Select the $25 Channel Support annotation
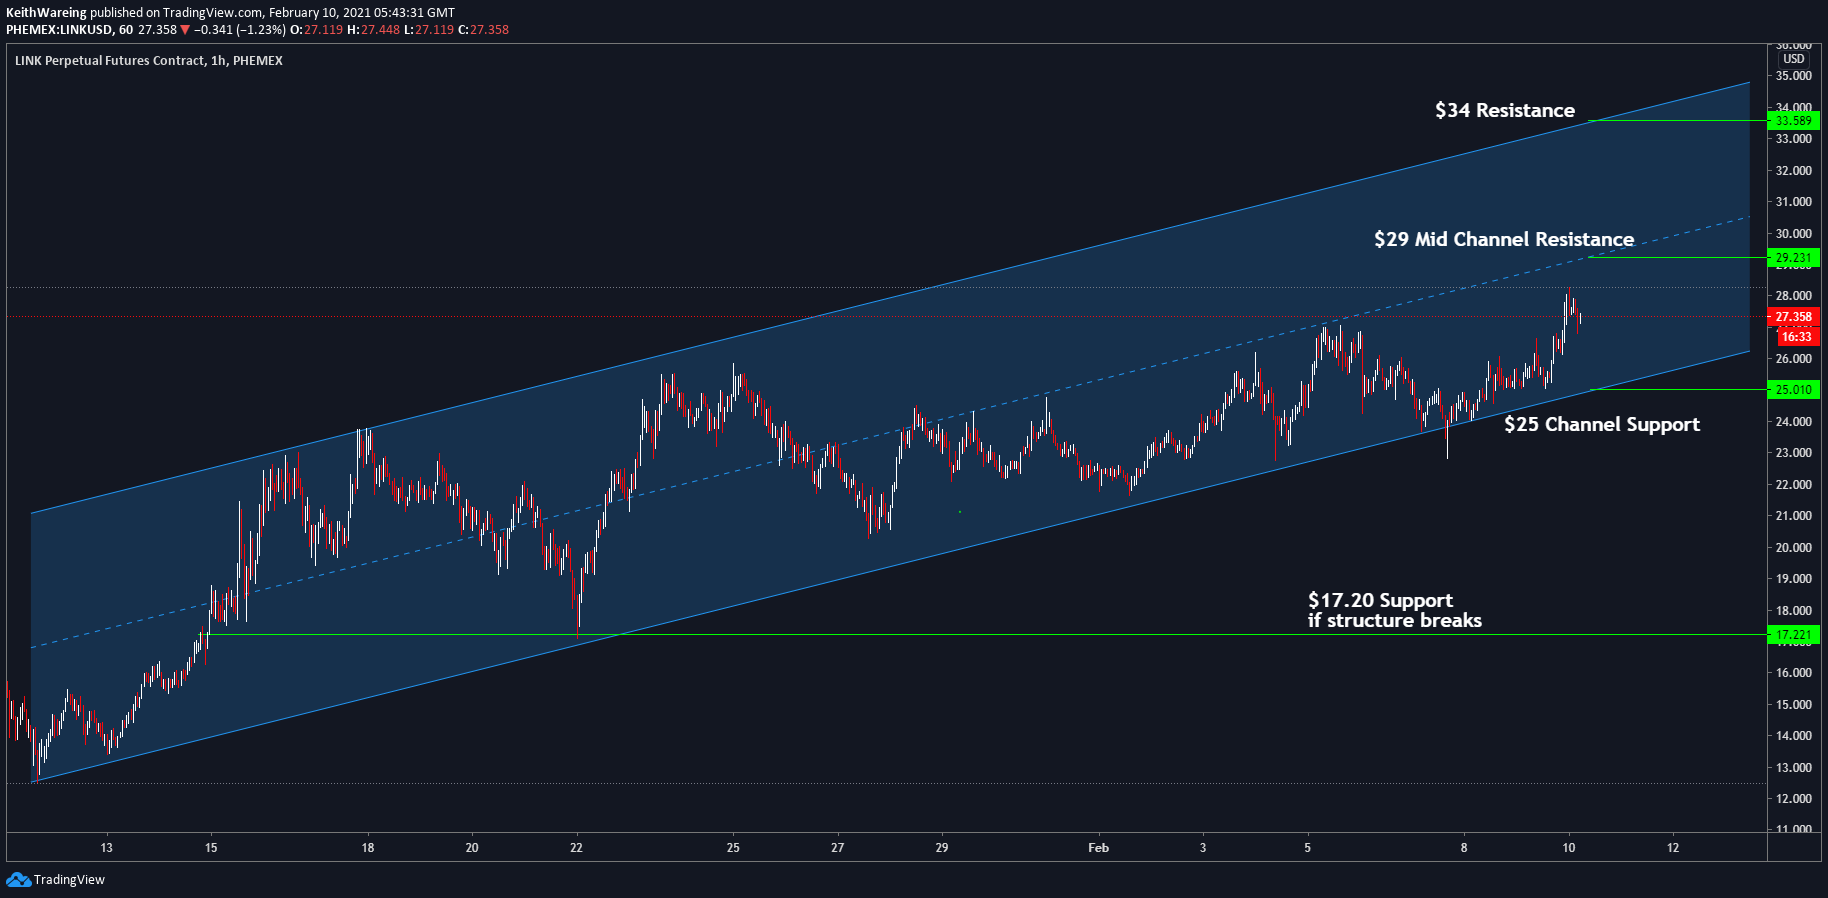Image resolution: width=1828 pixels, height=898 pixels. click(1601, 425)
